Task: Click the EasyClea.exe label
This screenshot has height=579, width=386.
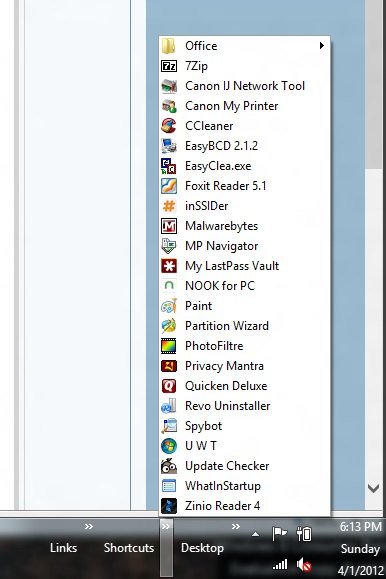Action: (218, 166)
